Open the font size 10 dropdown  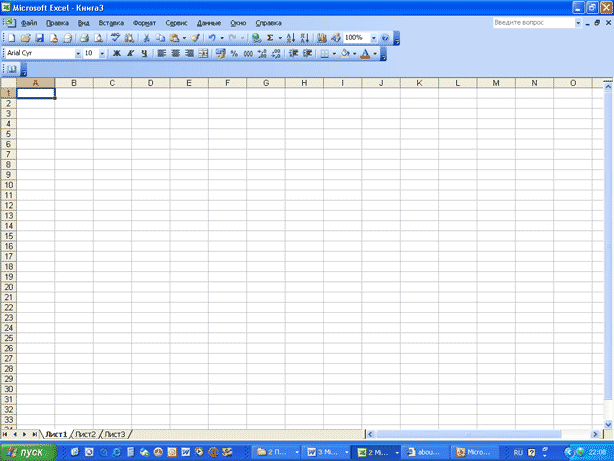point(102,54)
